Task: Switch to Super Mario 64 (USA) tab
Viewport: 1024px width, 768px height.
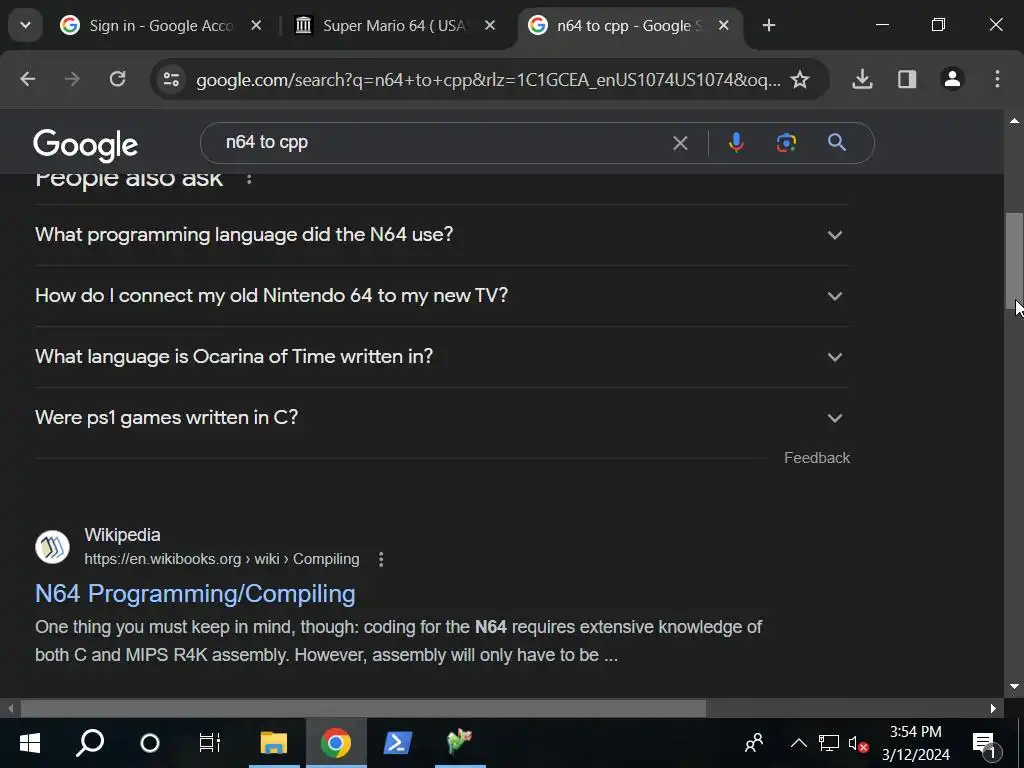Action: [395, 25]
